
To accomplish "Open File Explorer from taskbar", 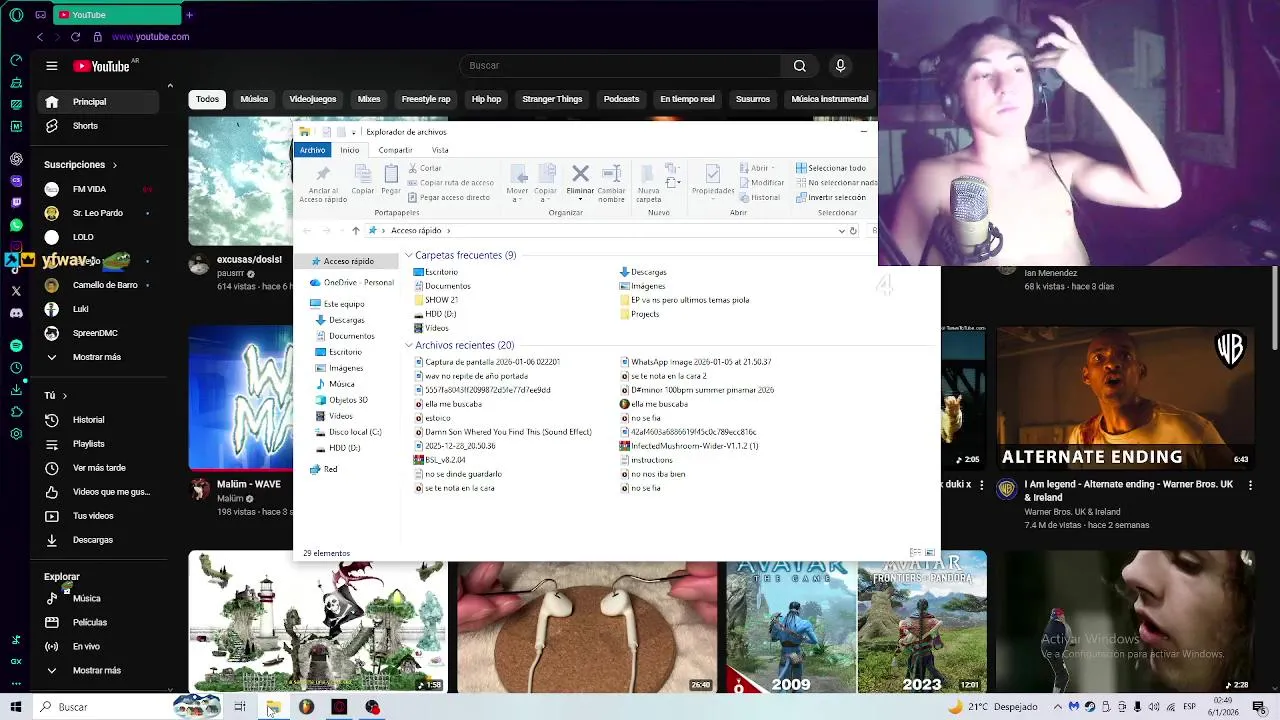I will (273, 707).
